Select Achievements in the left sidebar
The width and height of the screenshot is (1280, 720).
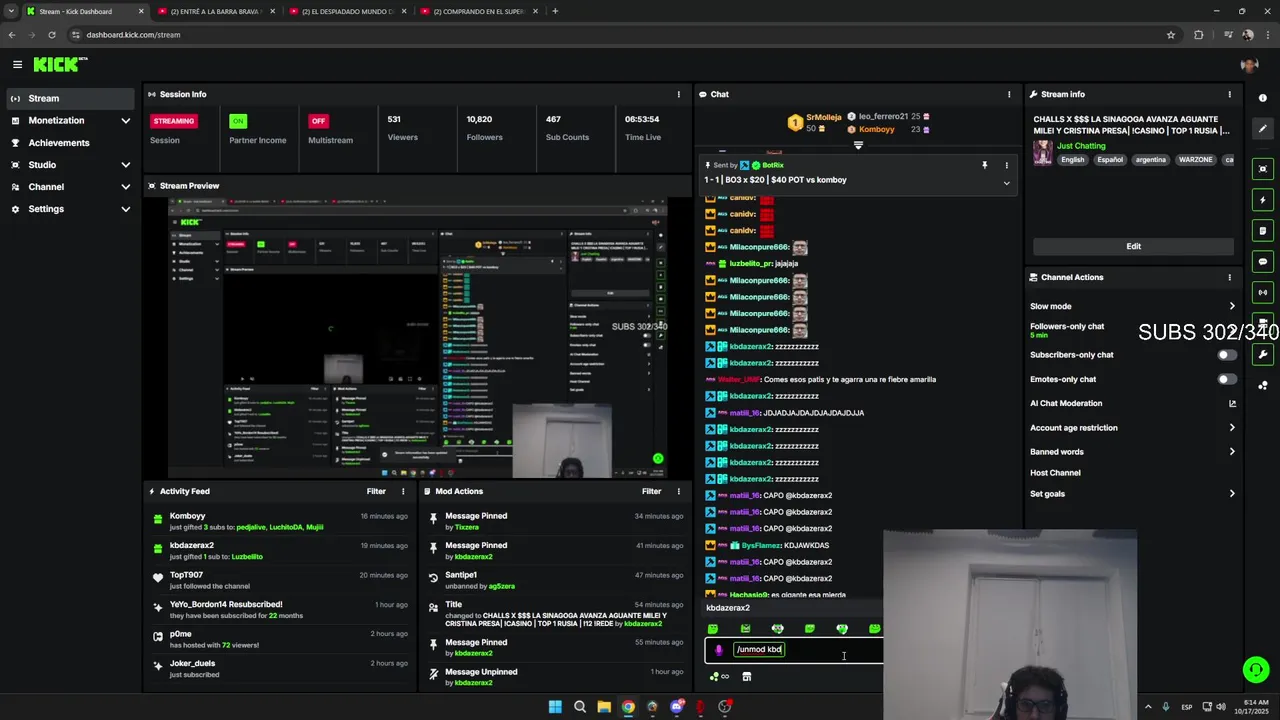tap(69, 143)
